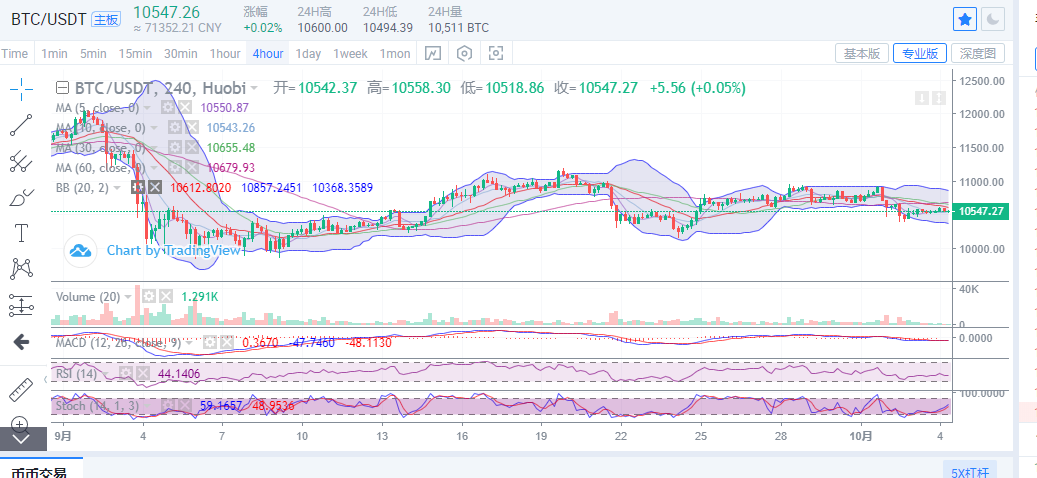1037x478 pixels.
Task: Open settings gear for MA 10 indicator
Action: point(175,128)
